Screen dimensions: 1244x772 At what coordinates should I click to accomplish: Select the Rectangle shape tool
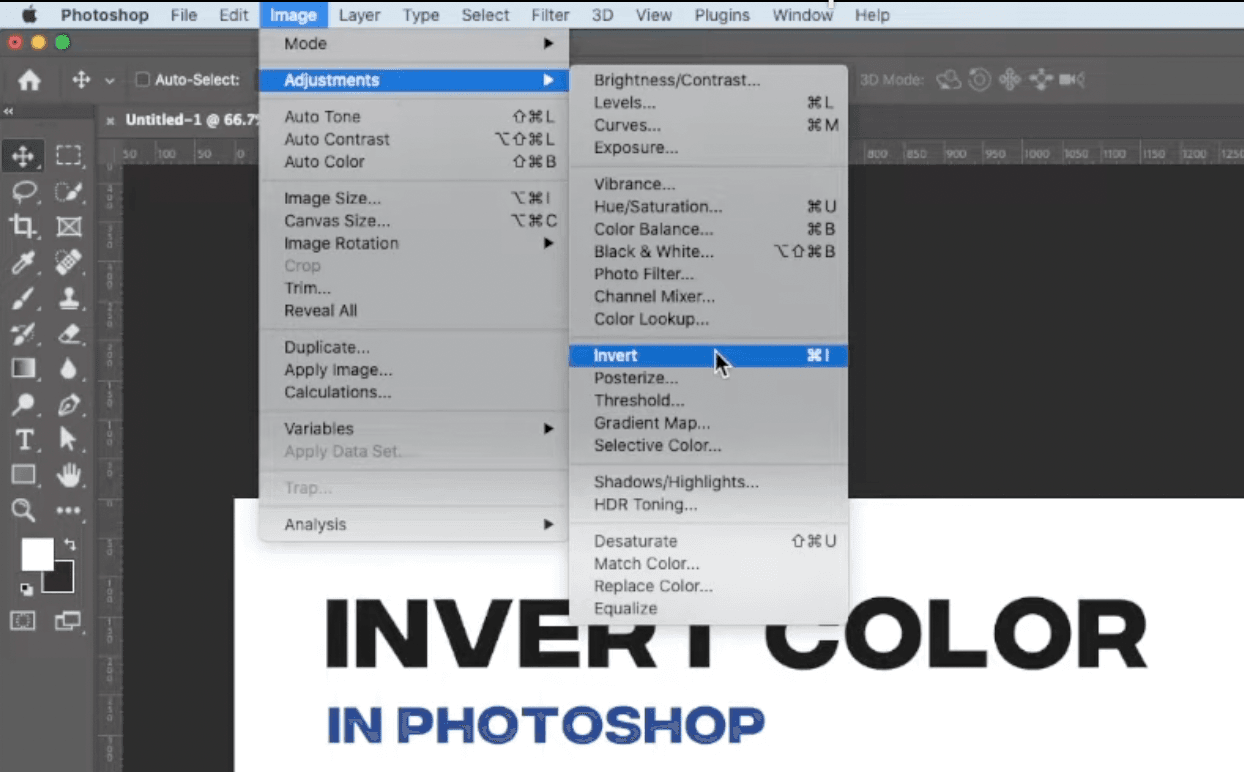22,475
